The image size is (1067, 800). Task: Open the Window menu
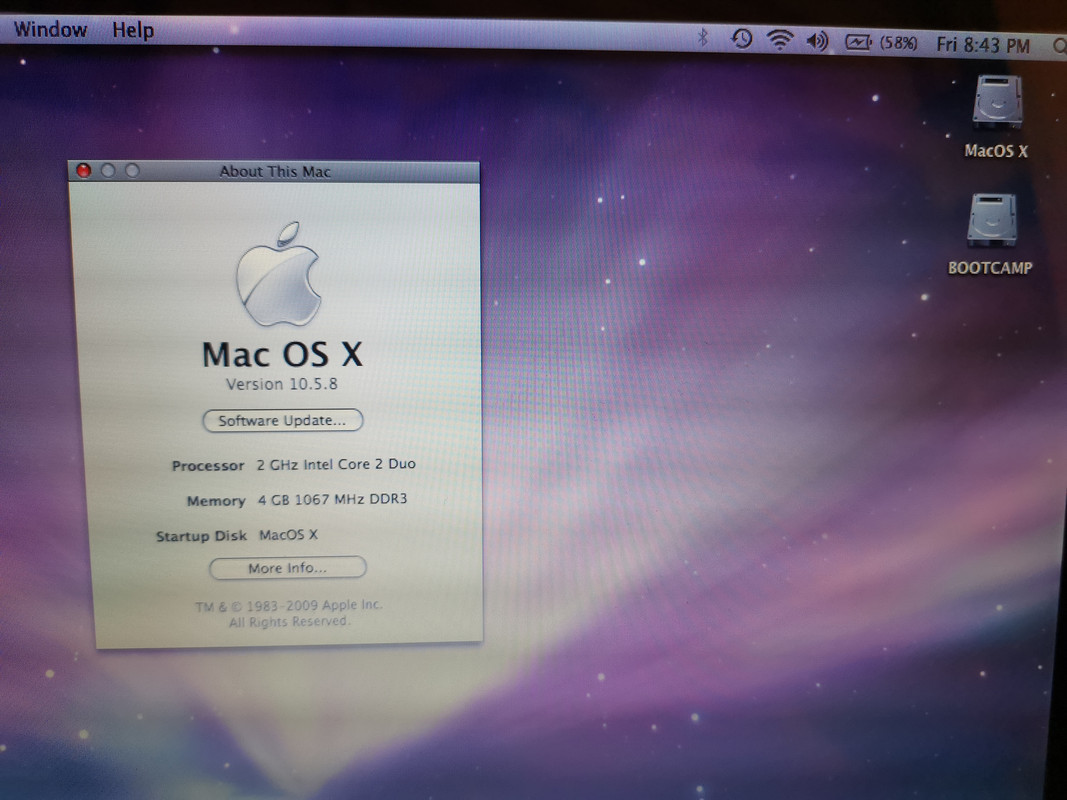(x=50, y=30)
